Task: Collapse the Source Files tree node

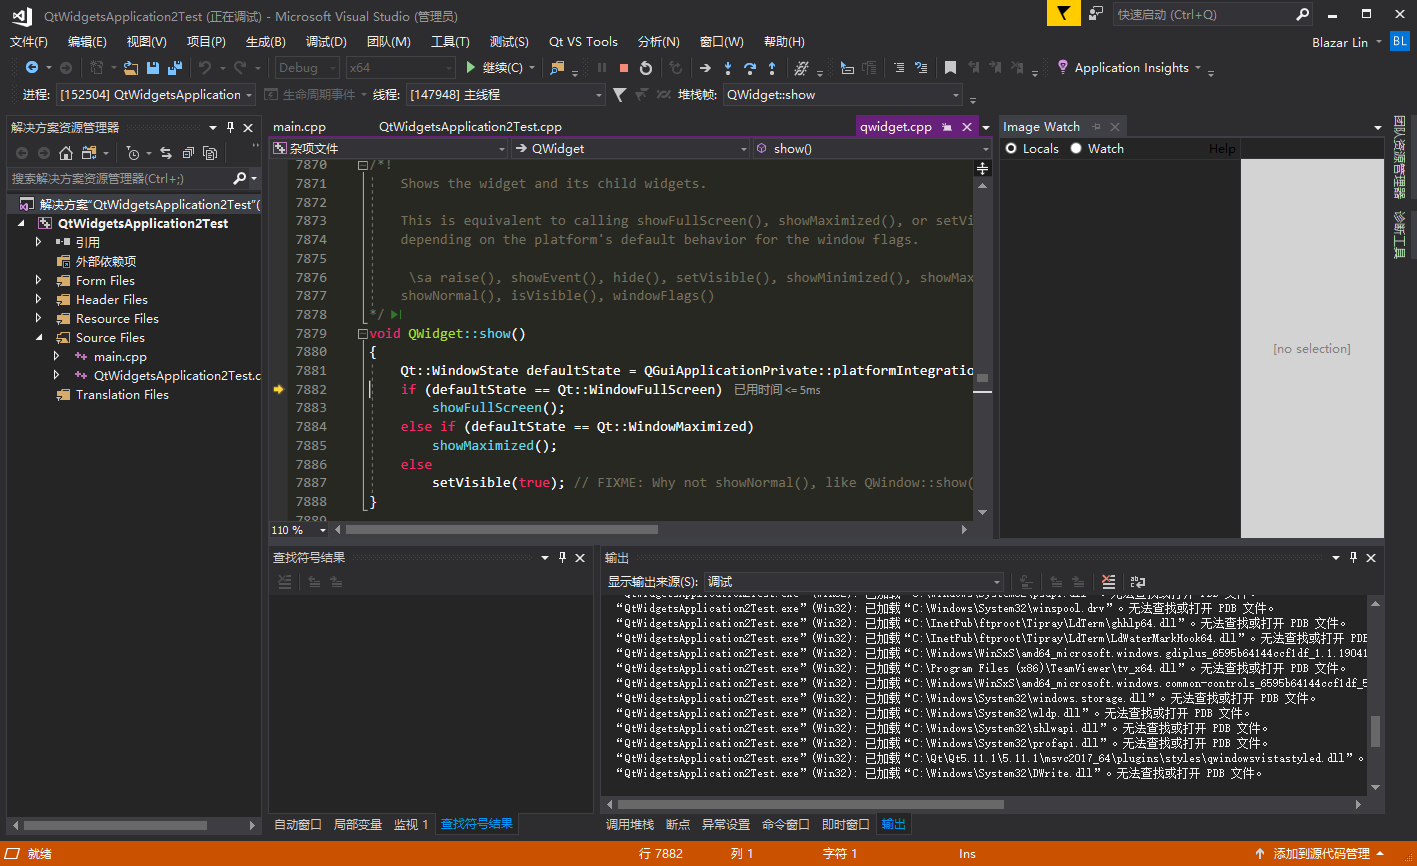Action: 38,337
